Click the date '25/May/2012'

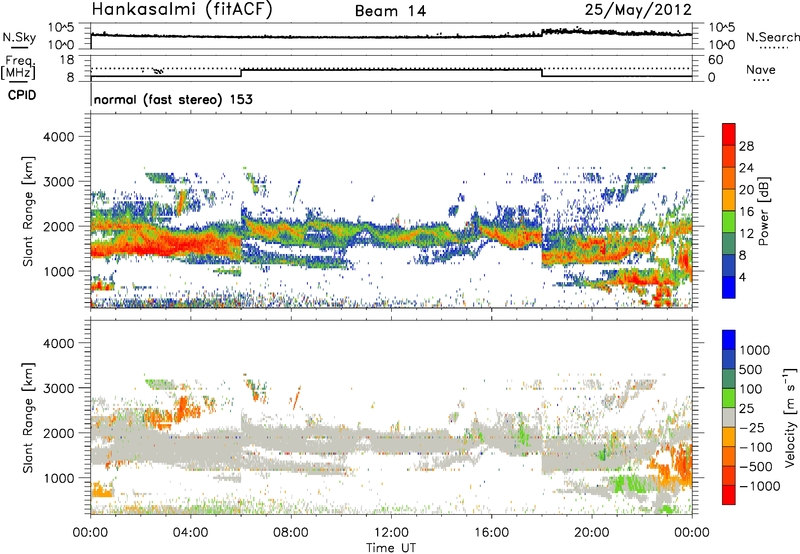638,10
